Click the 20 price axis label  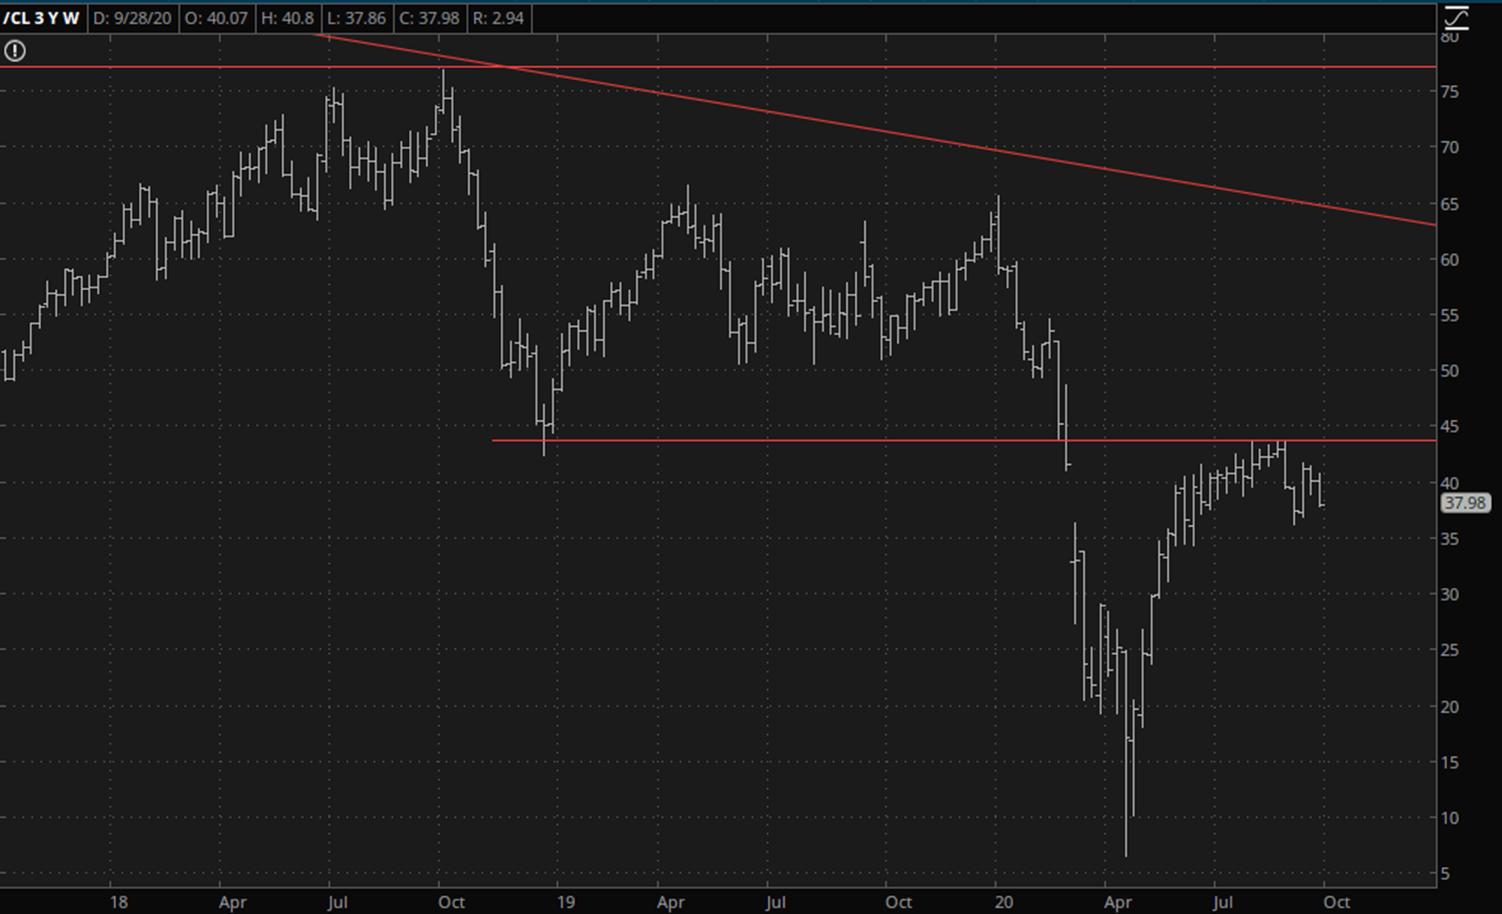tap(1449, 707)
